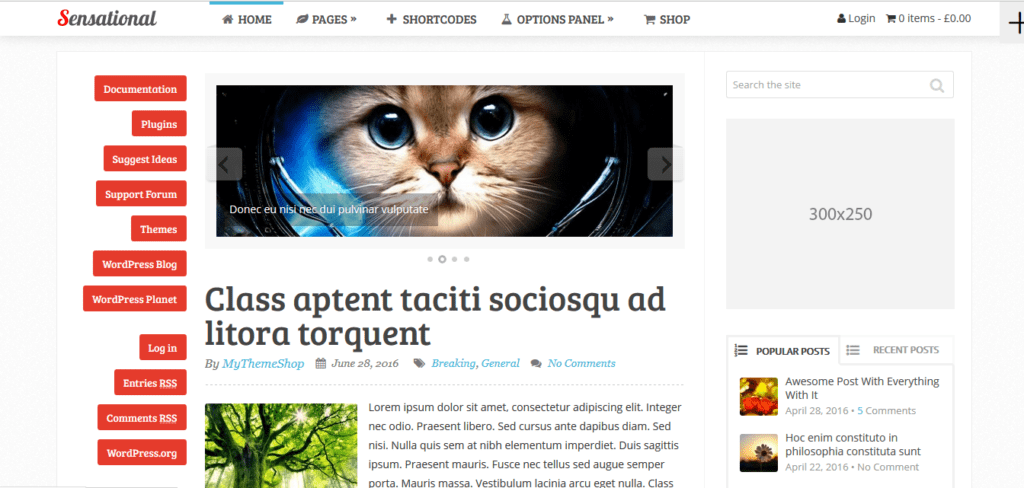Click the WordPress.org button

tap(142, 453)
